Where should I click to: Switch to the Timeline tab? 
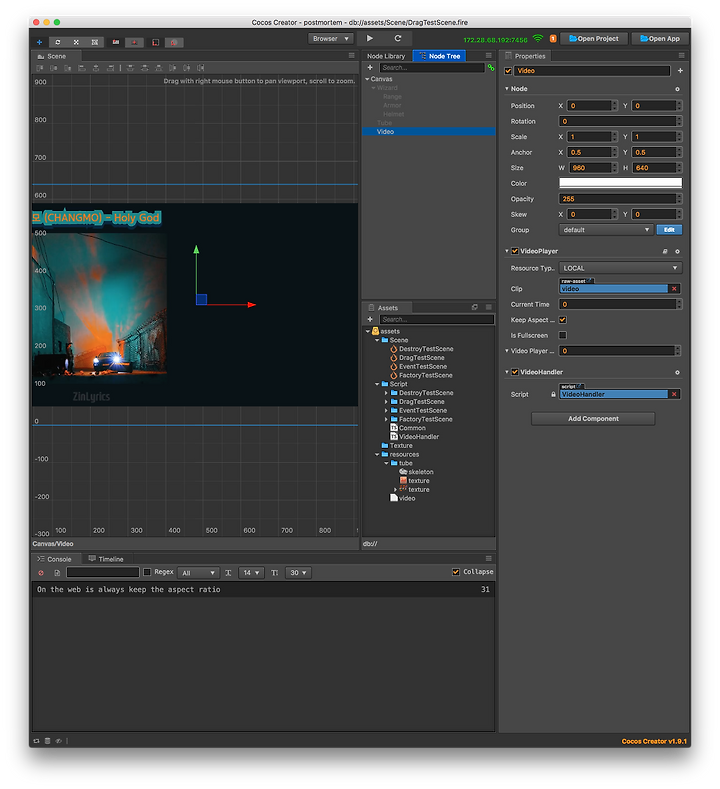point(106,559)
